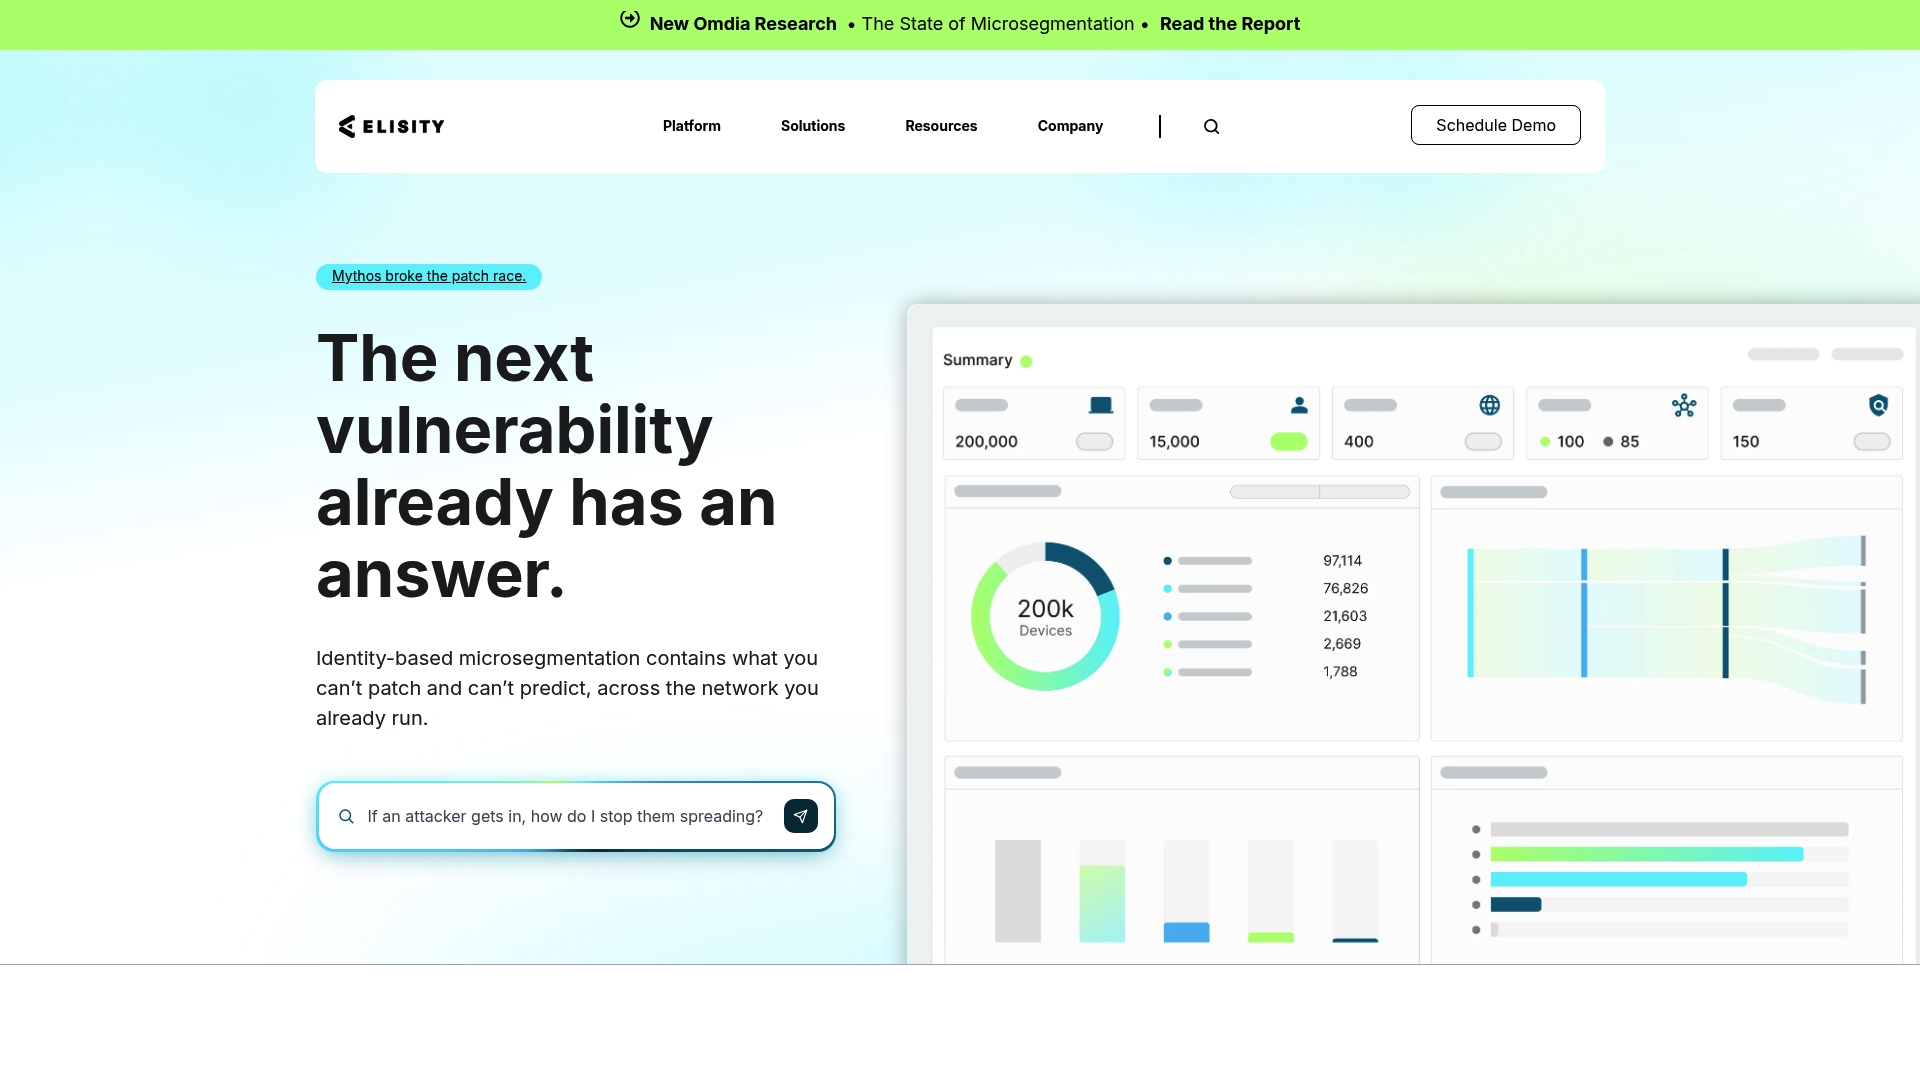This screenshot has width=1920, height=1080.
Task: Open the Solutions menu
Action: pyautogui.click(x=812, y=126)
